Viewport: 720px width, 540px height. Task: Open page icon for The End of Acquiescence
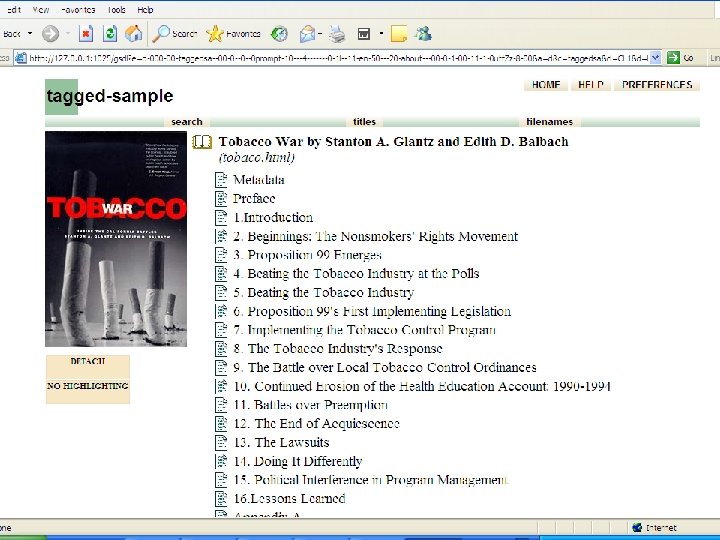click(221, 423)
